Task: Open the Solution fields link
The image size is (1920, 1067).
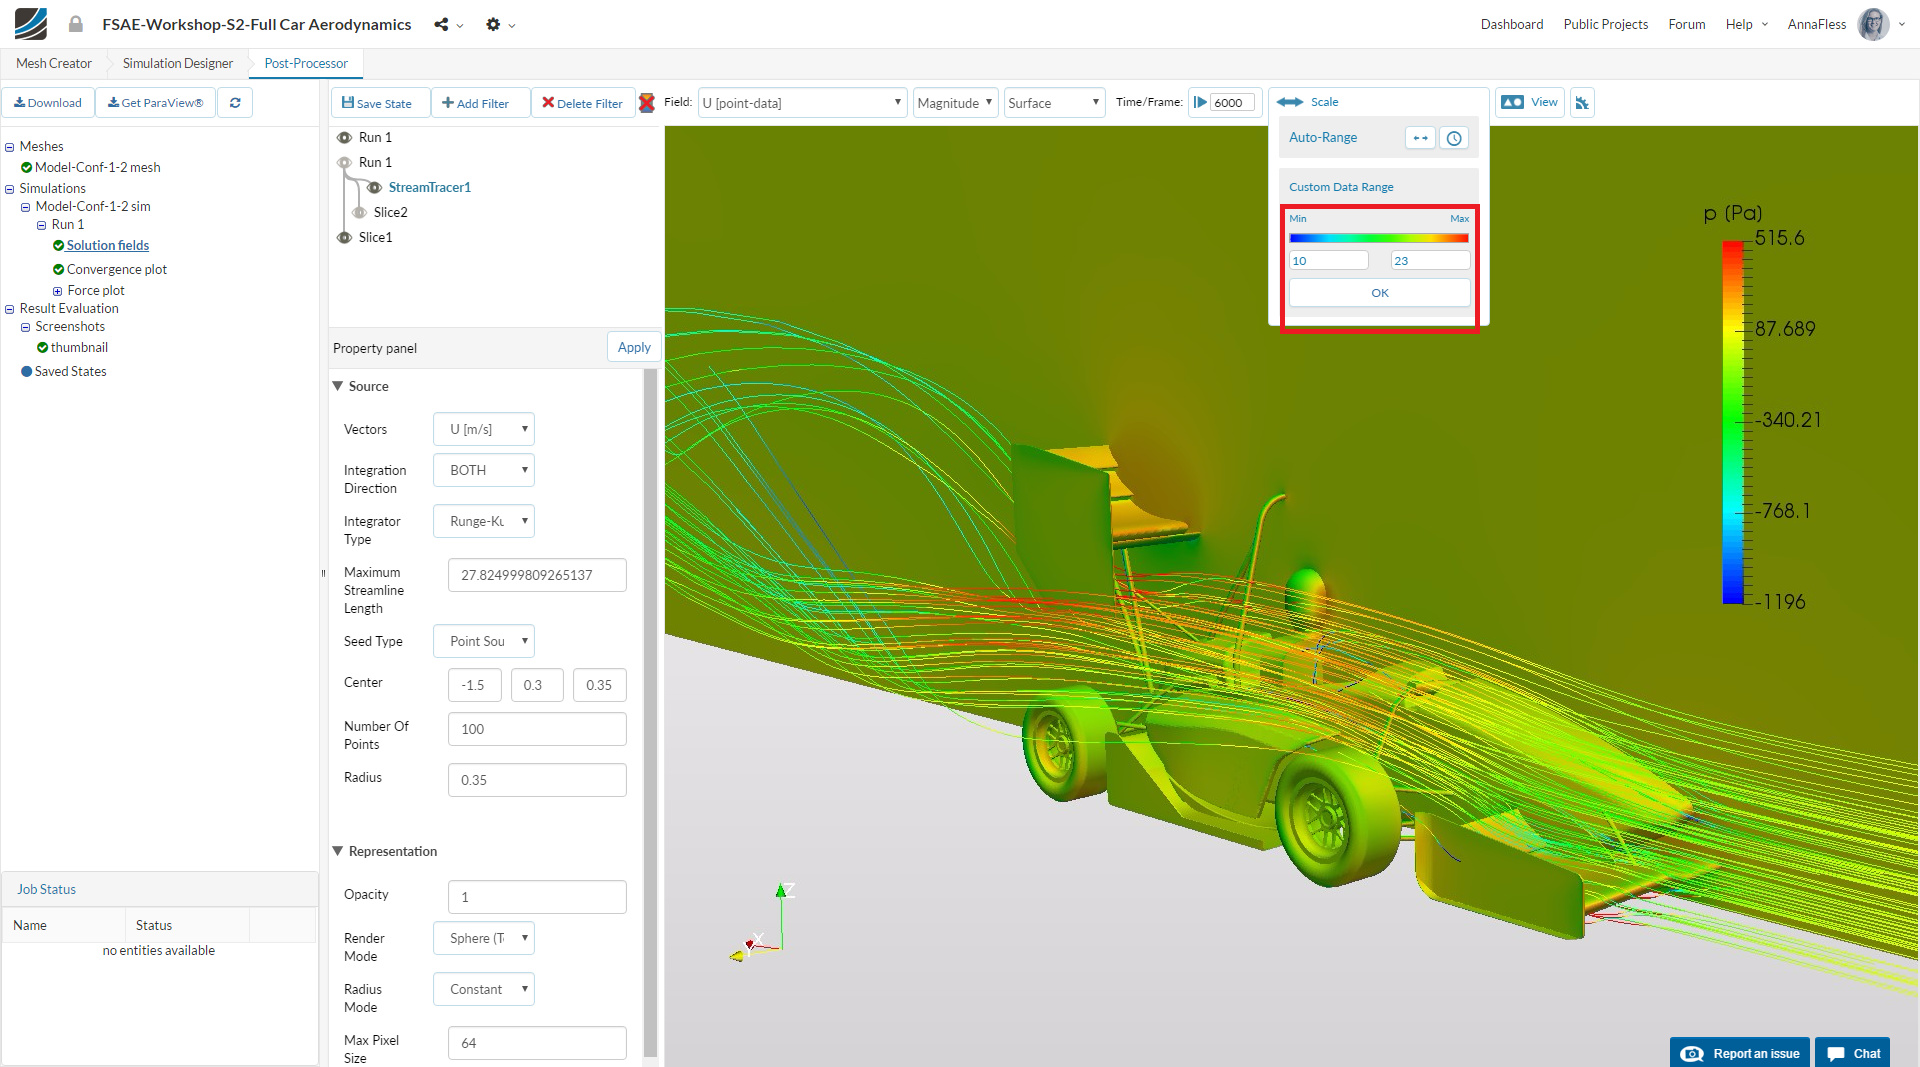Action: click(x=107, y=245)
